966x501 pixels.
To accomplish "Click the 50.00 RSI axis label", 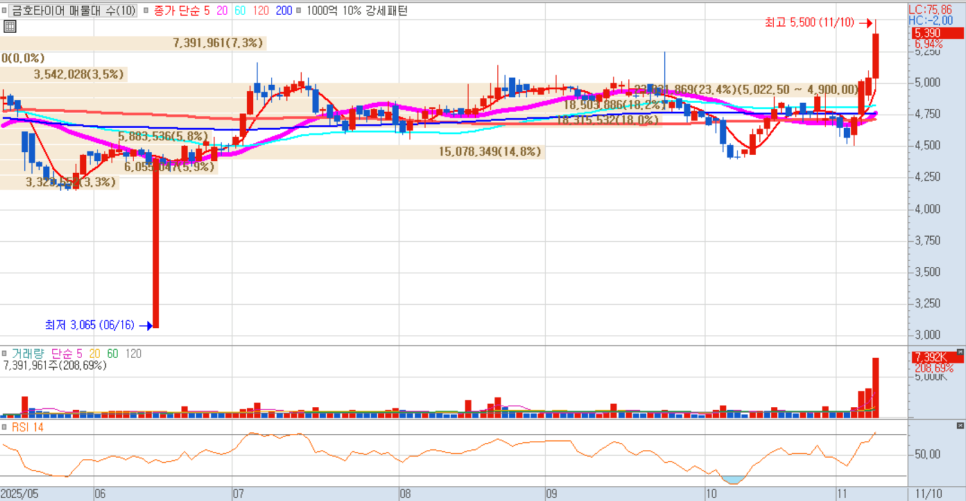I will point(928,454).
